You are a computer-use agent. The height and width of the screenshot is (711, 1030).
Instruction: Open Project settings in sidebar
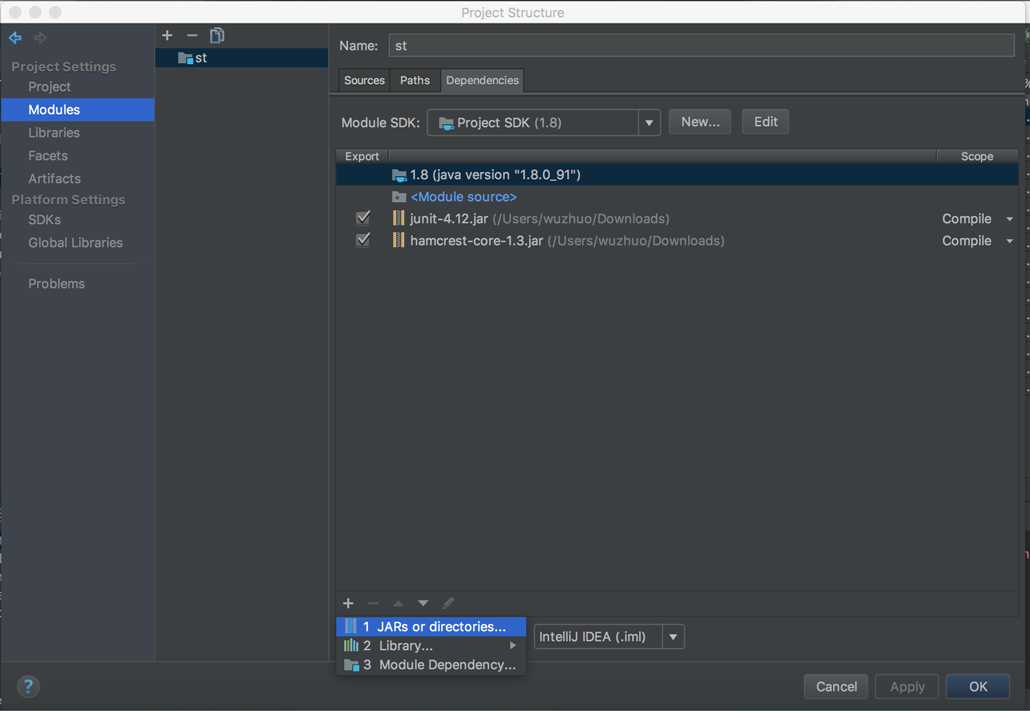click(x=49, y=87)
